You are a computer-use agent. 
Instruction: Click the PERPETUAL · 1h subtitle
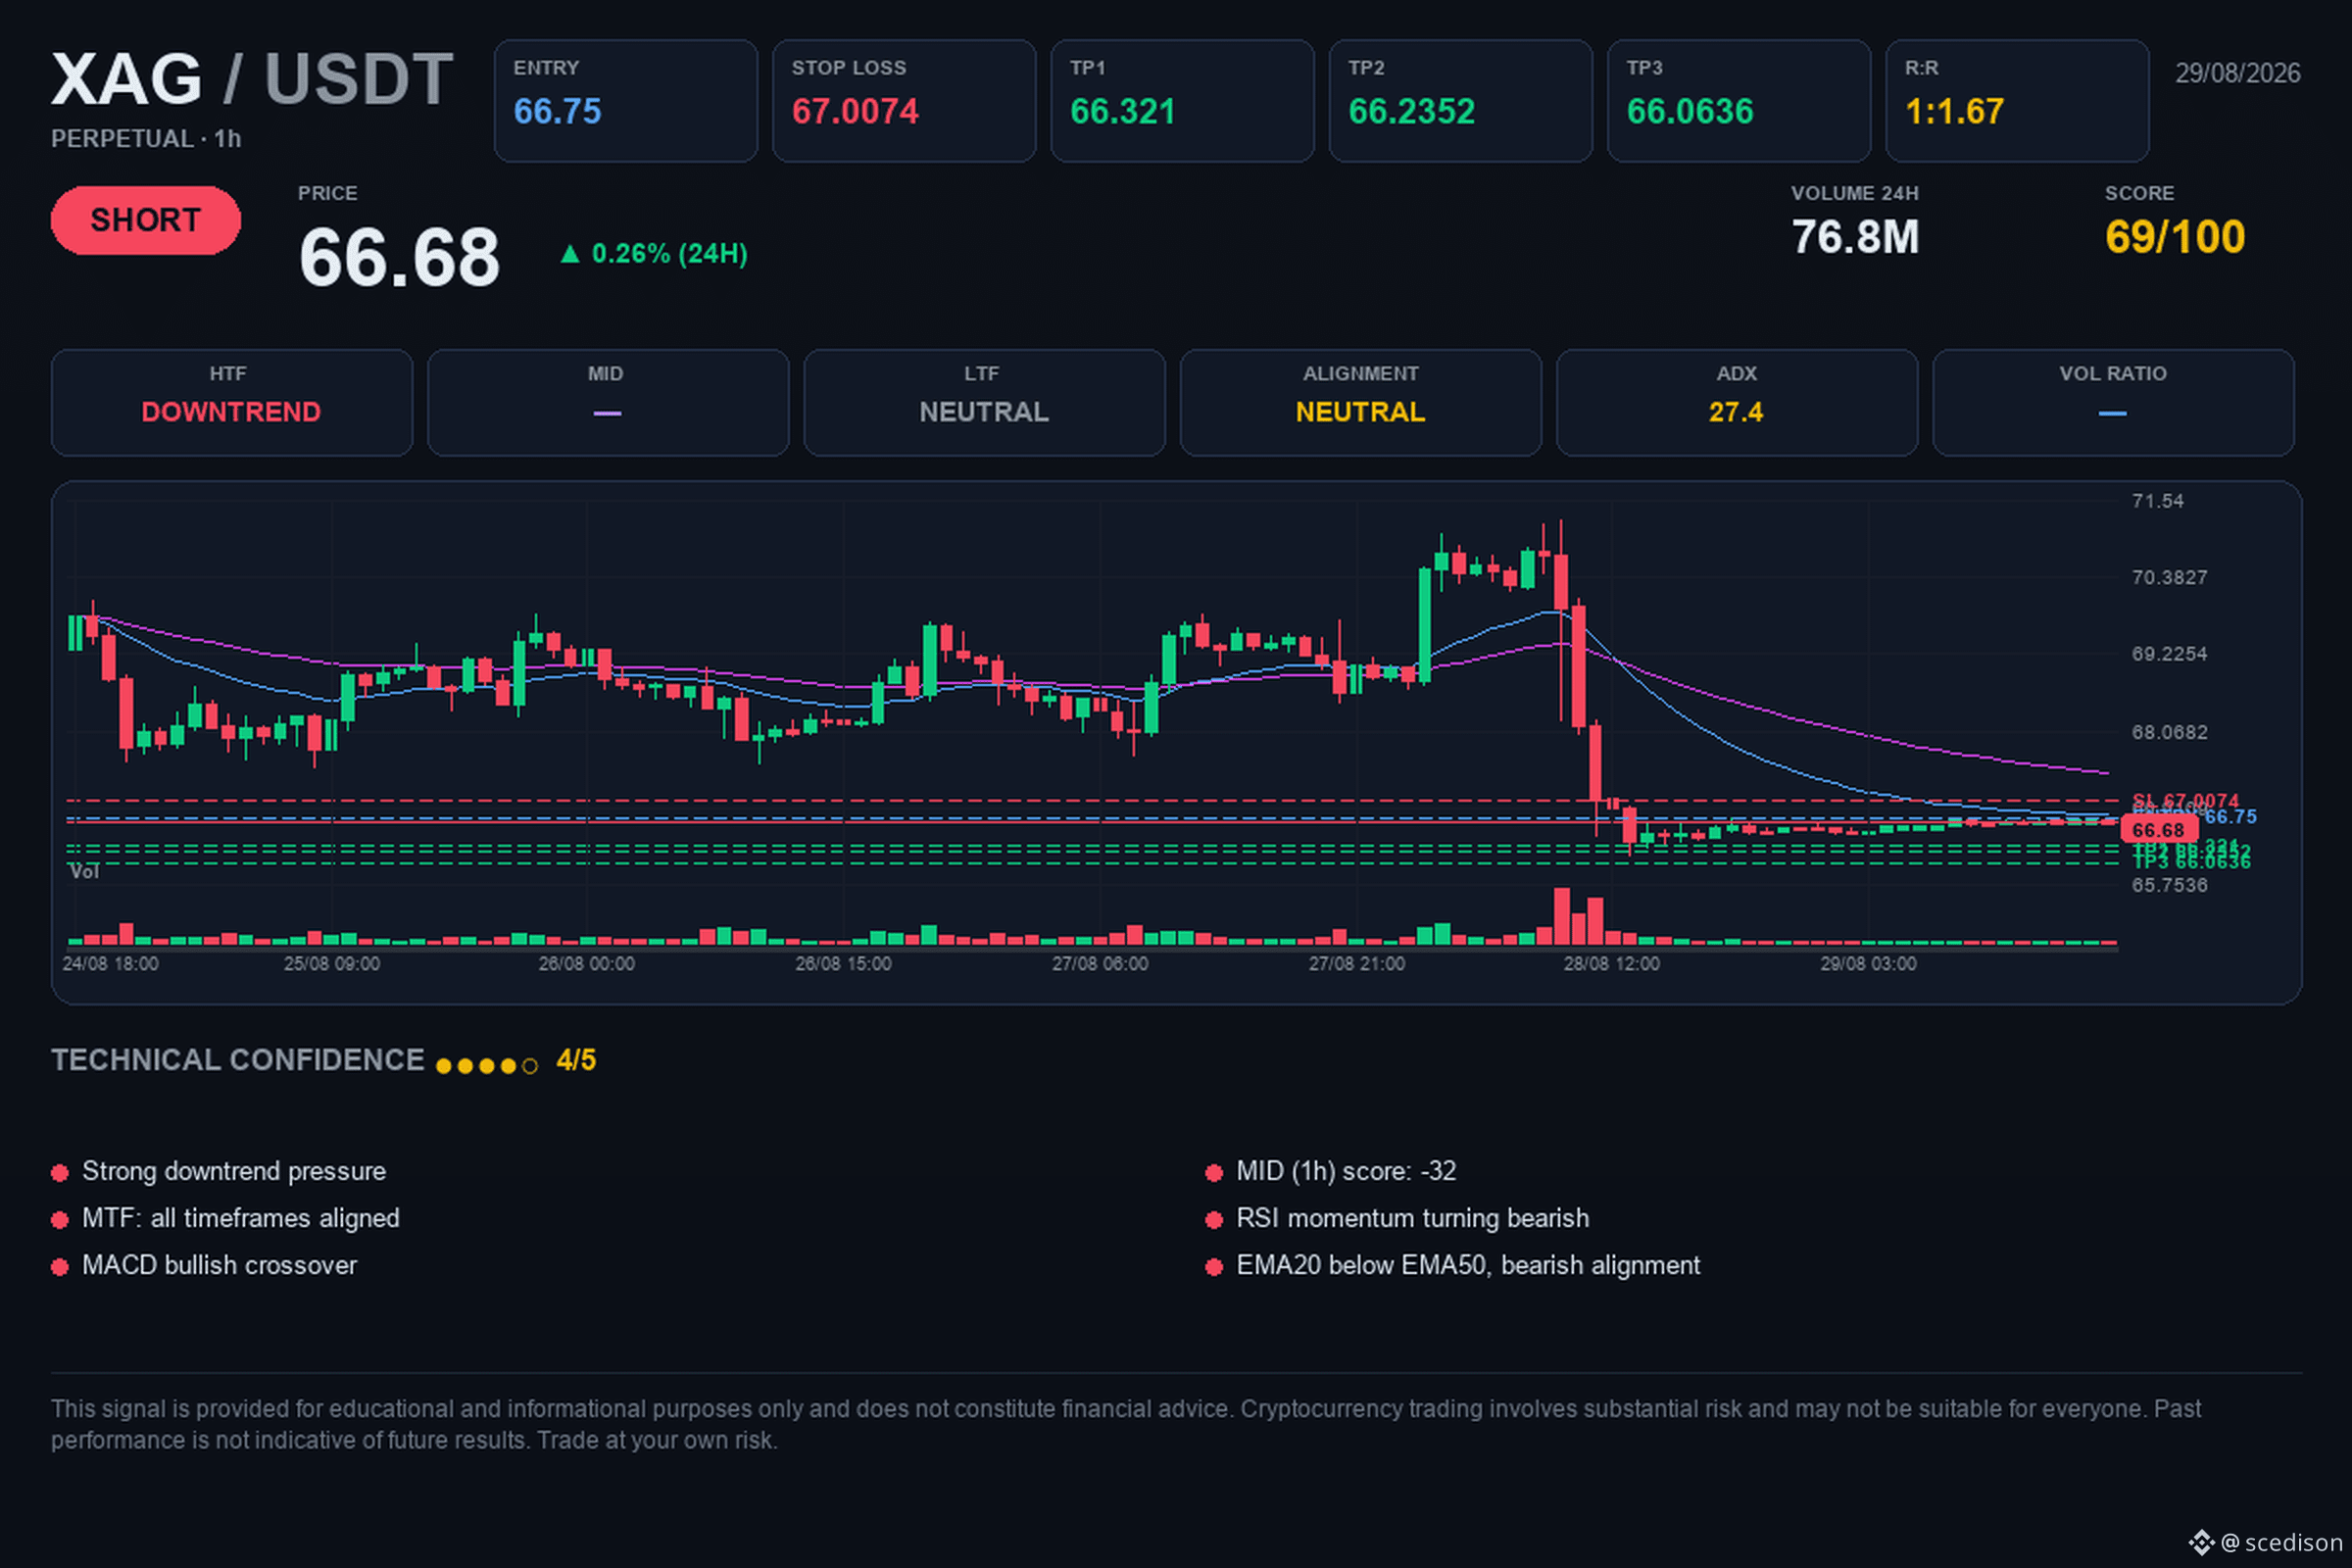pos(146,139)
